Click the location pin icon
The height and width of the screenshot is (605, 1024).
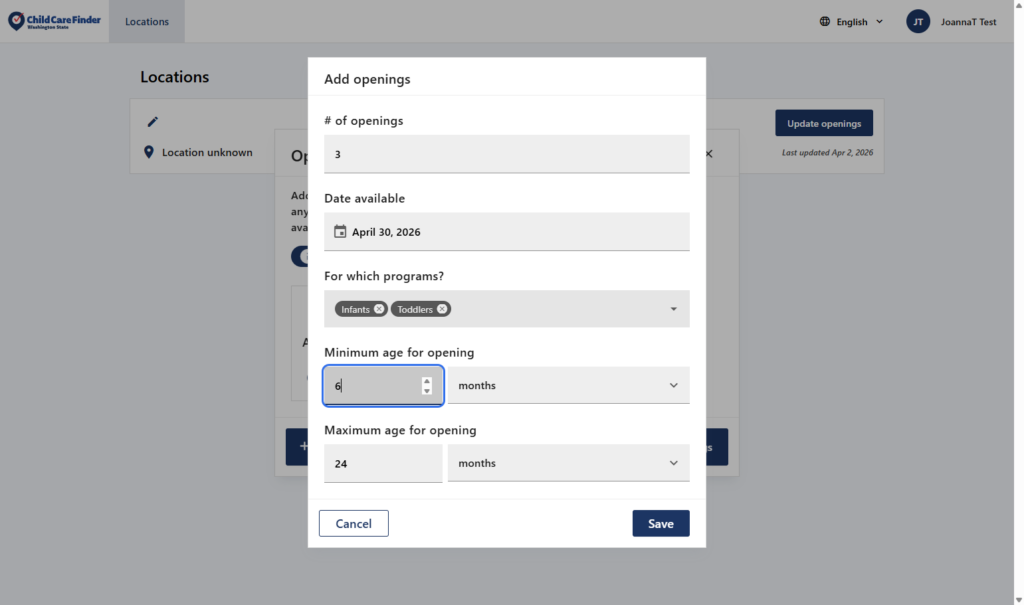pos(149,152)
